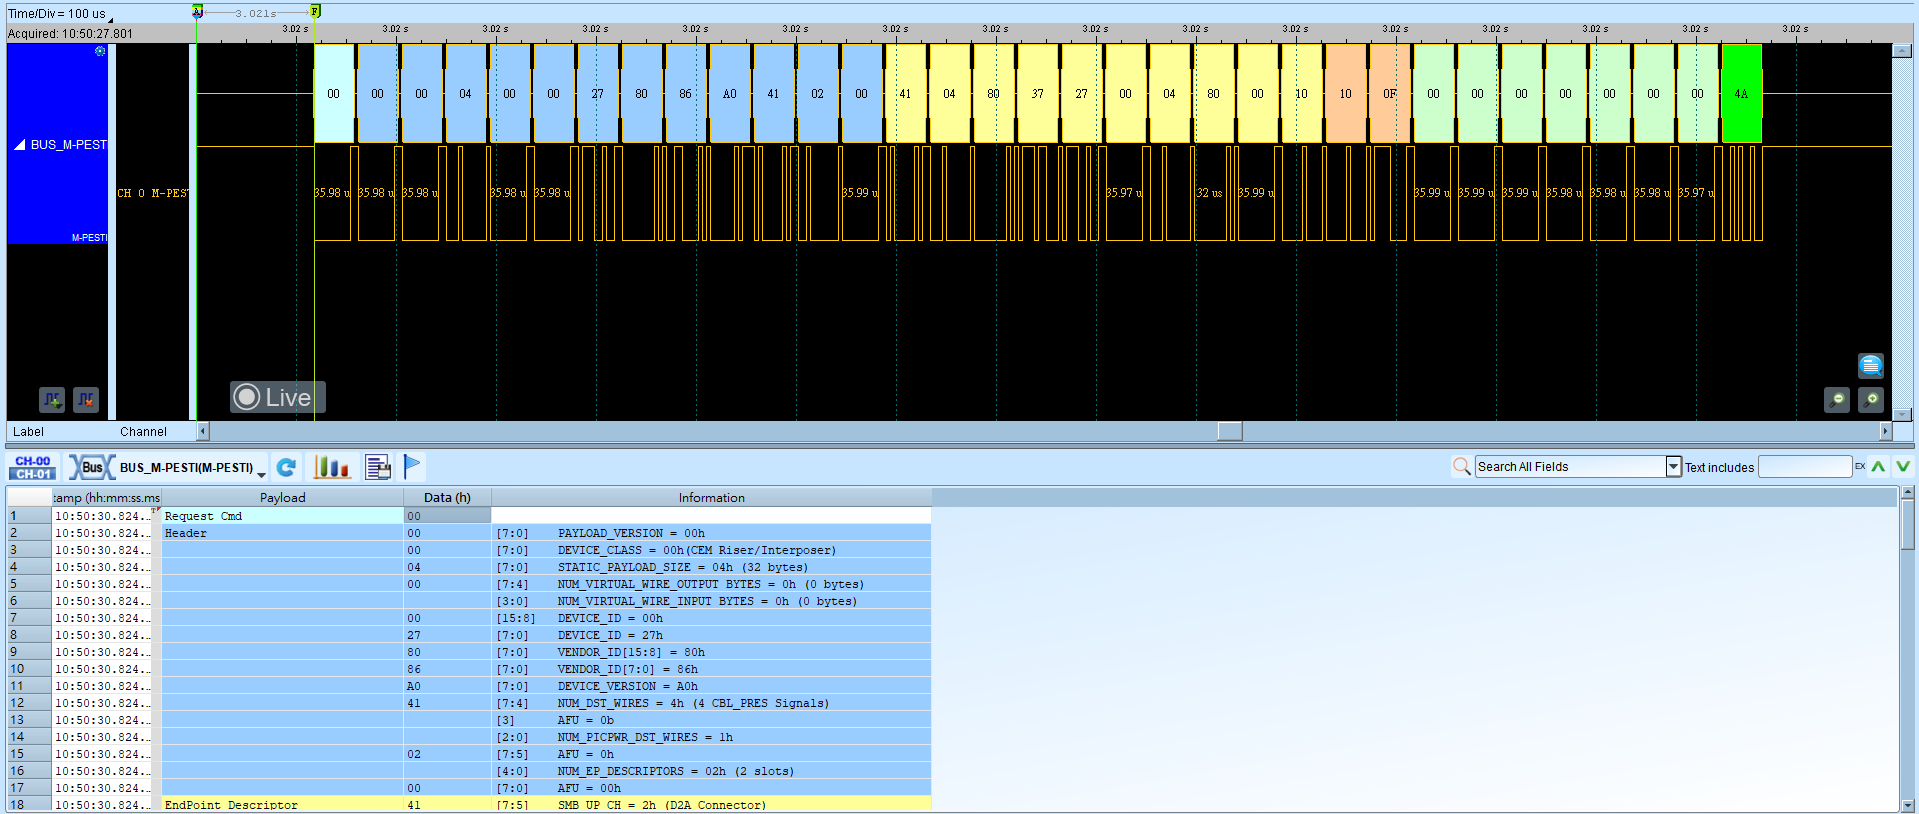Click the orange magnifier search icon
This screenshot has width=1919, height=814.
[1461, 466]
